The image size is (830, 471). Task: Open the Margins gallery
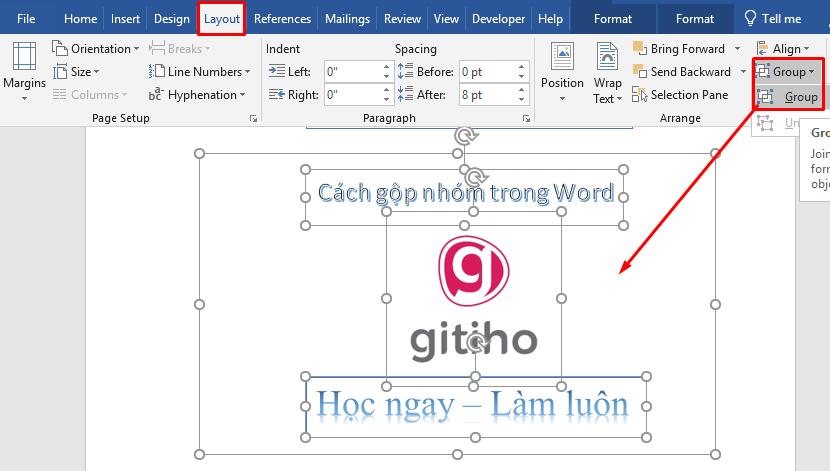[24, 71]
